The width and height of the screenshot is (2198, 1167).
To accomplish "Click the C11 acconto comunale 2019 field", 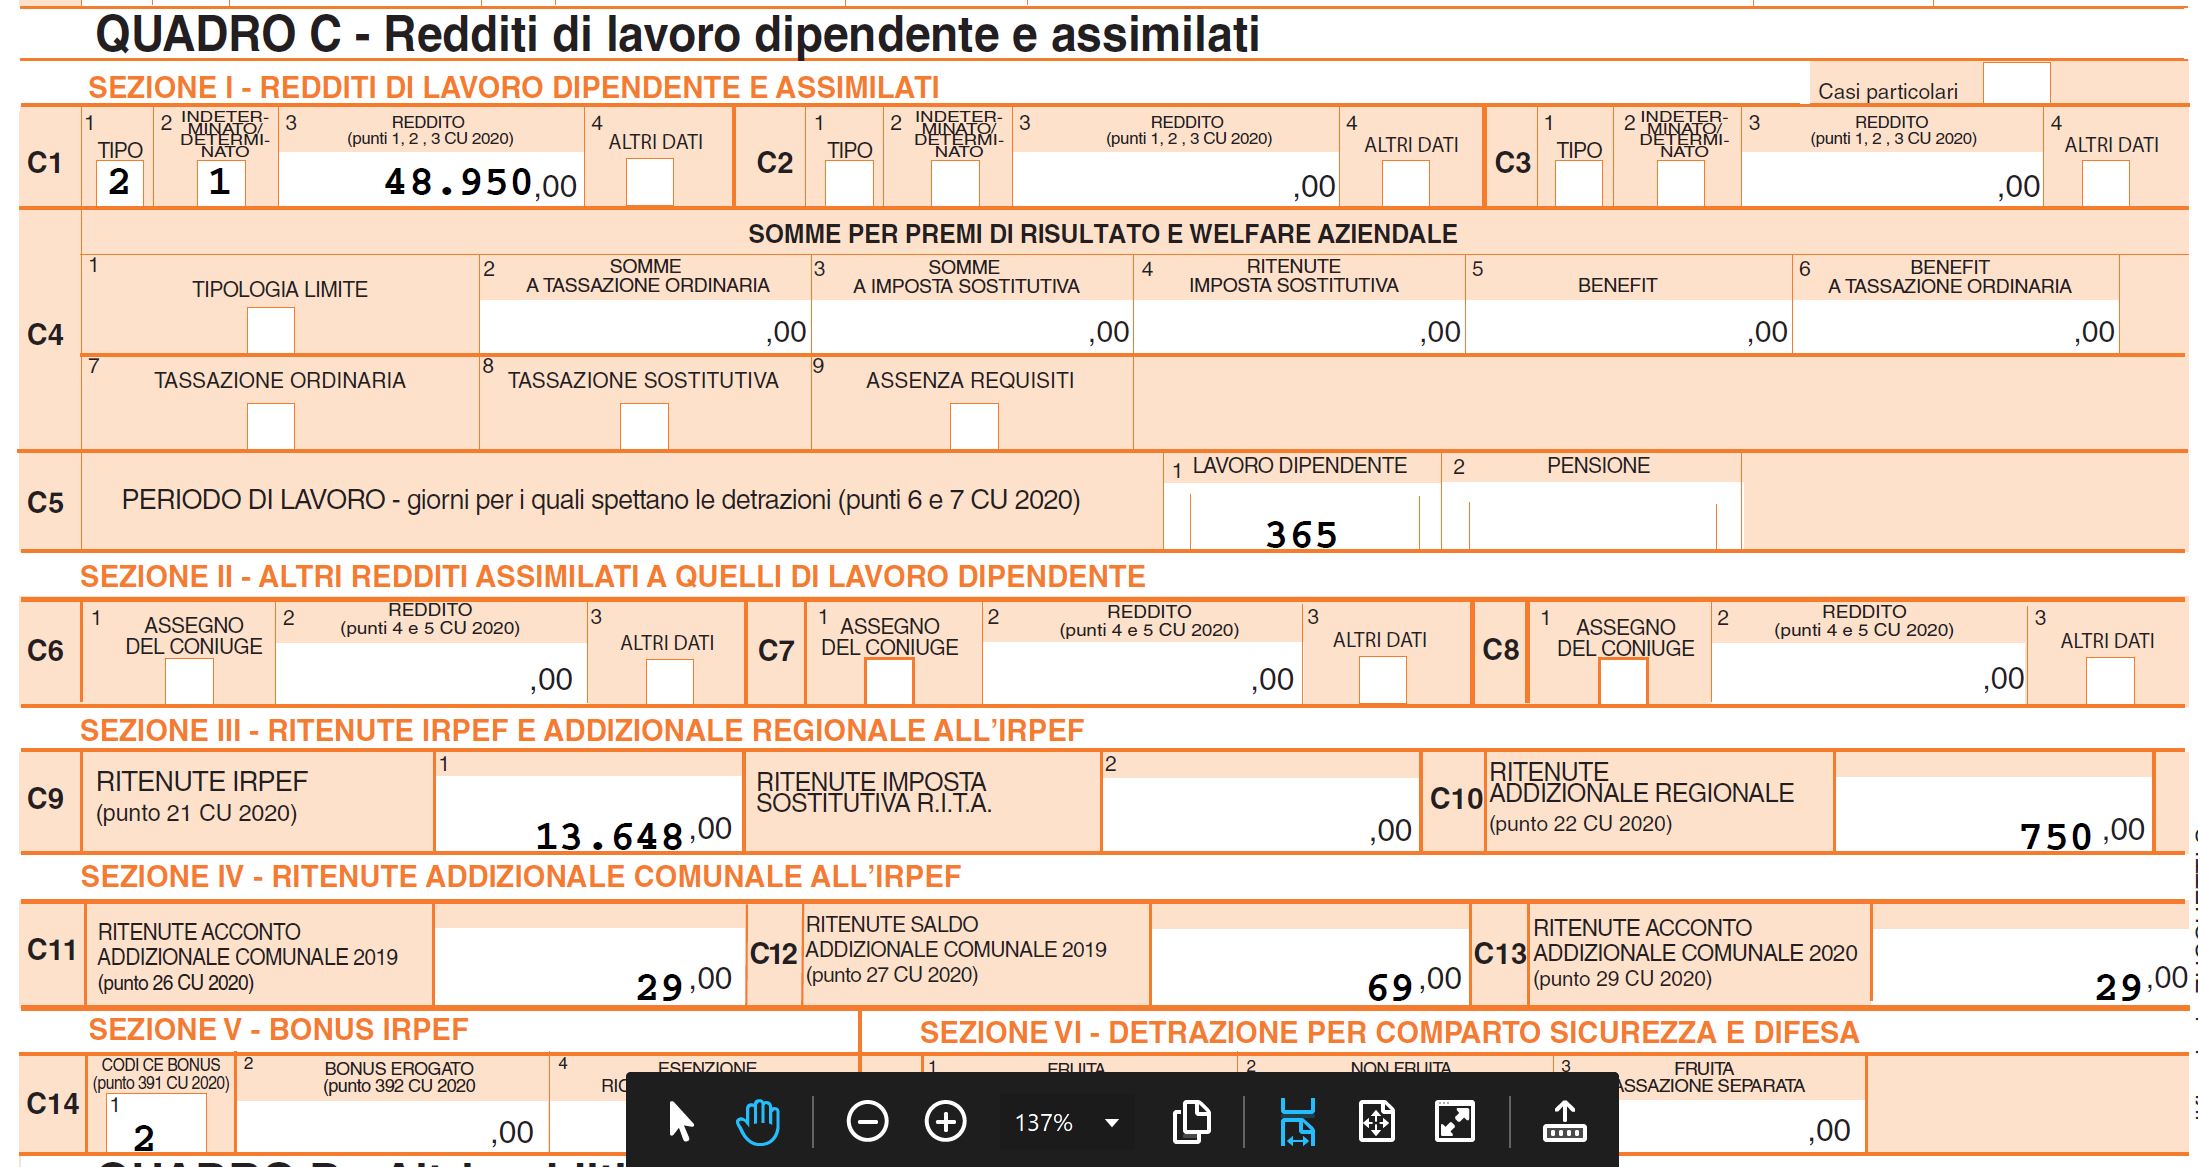I will coord(590,967).
